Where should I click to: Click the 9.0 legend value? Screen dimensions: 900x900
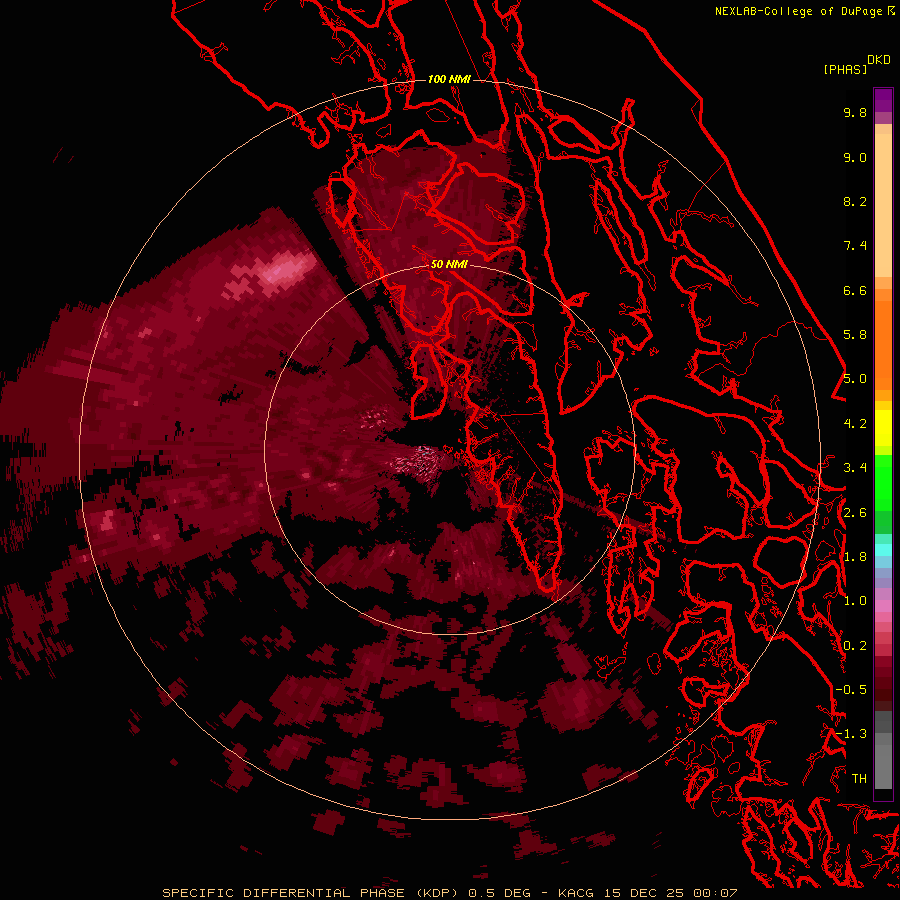point(855,157)
